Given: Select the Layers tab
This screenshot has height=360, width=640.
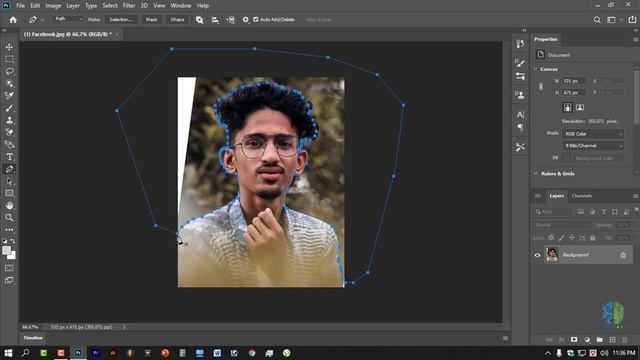Looking at the screenshot, I should coord(556,196).
